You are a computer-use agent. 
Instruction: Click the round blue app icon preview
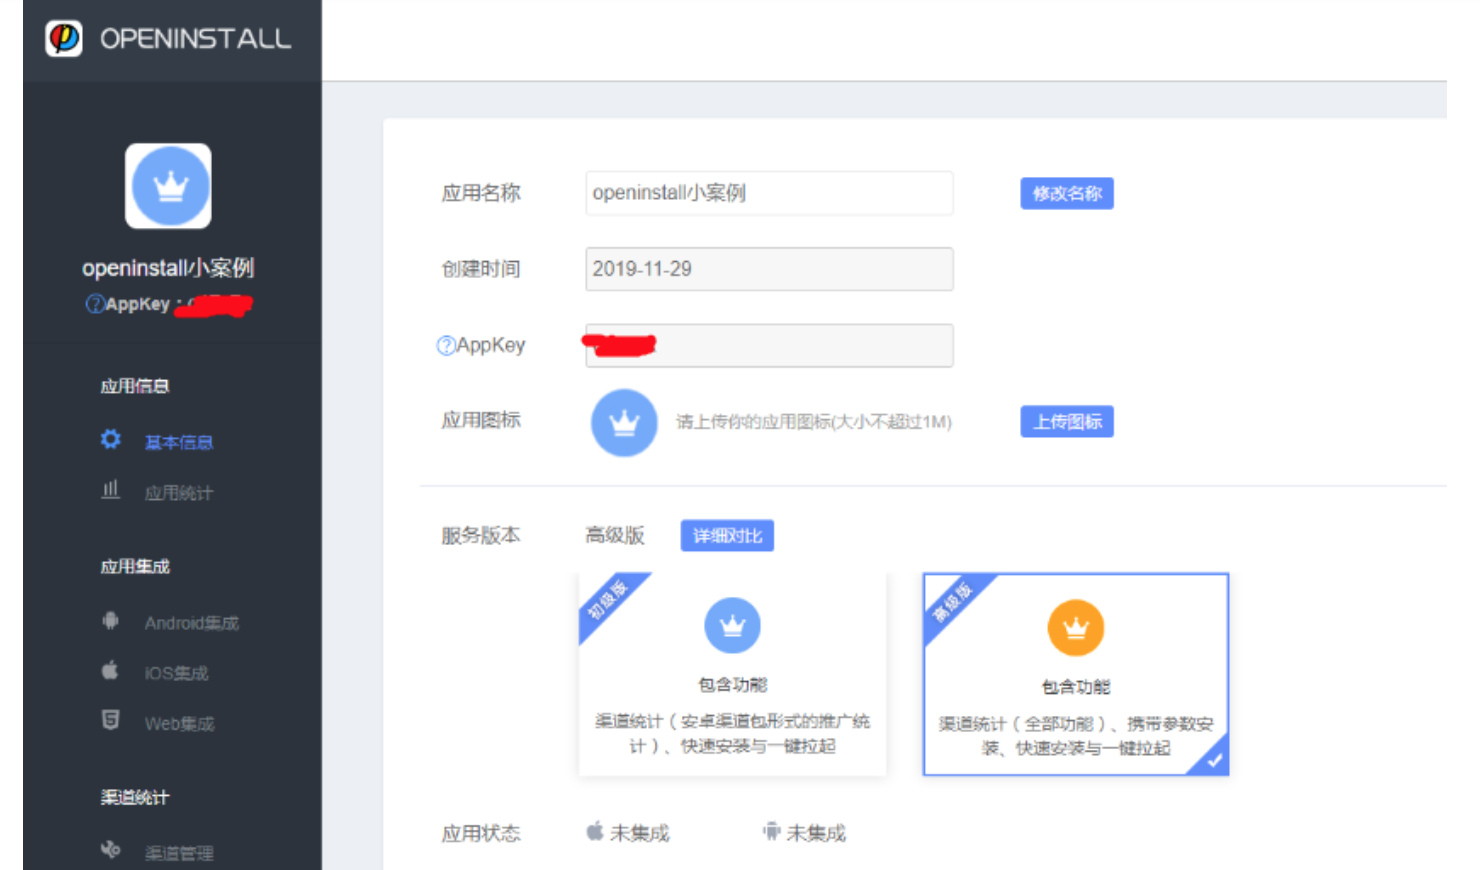click(x=624, y=422)
